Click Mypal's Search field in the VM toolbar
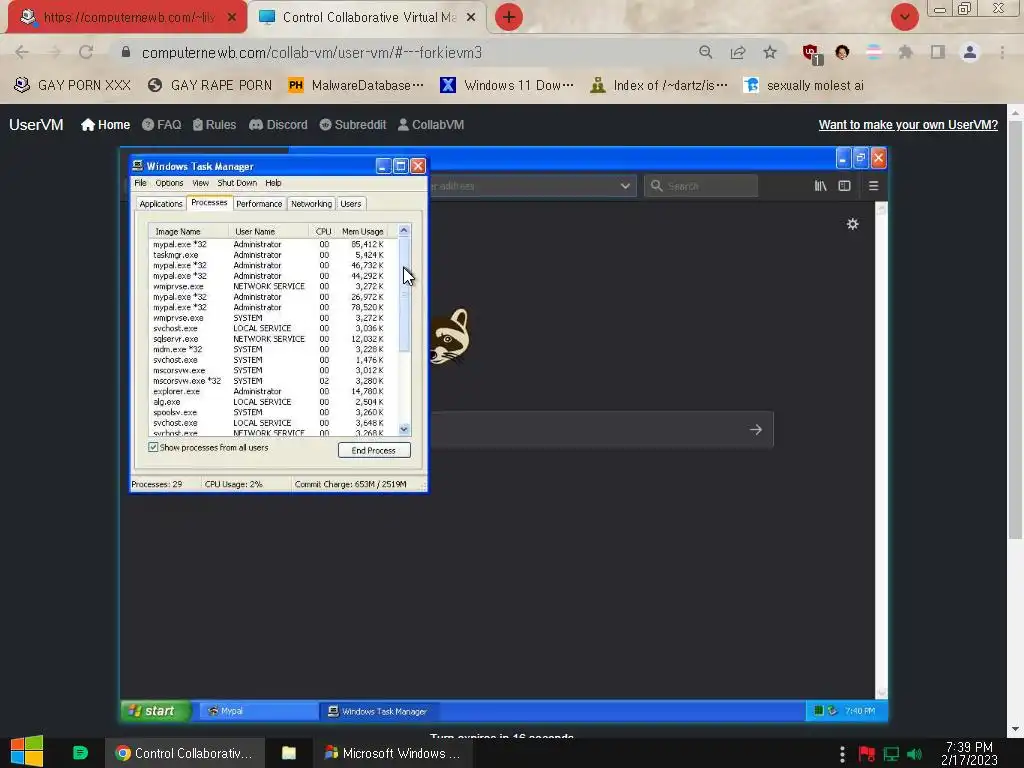Screen dimensions: 1024x768 click(701, 186)
